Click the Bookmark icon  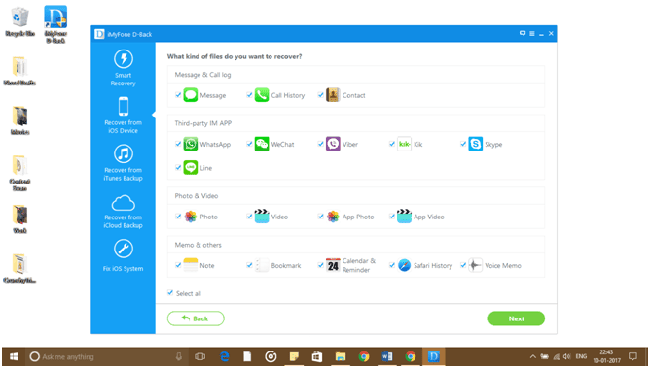(262, 265)
